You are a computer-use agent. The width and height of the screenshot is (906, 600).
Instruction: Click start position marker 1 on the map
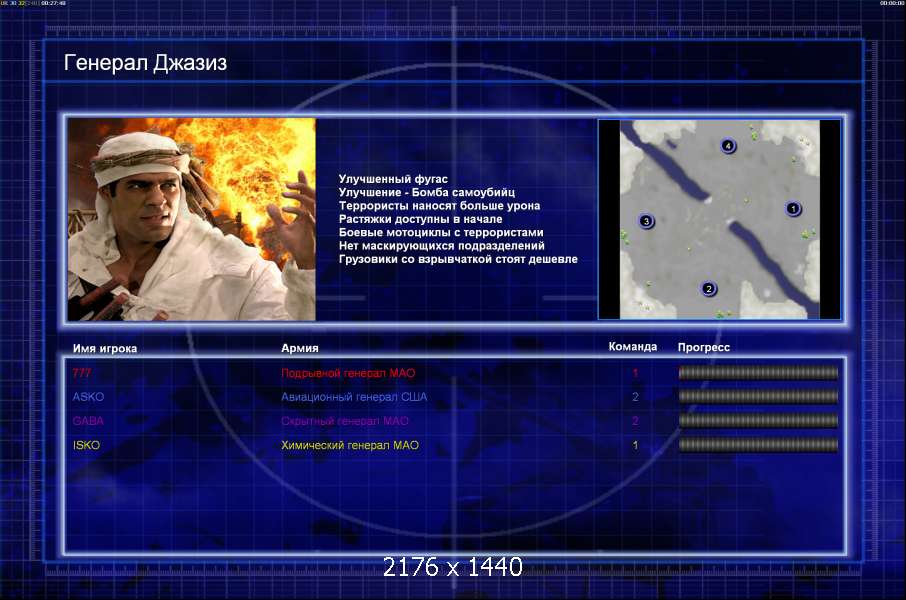[793, 209]
